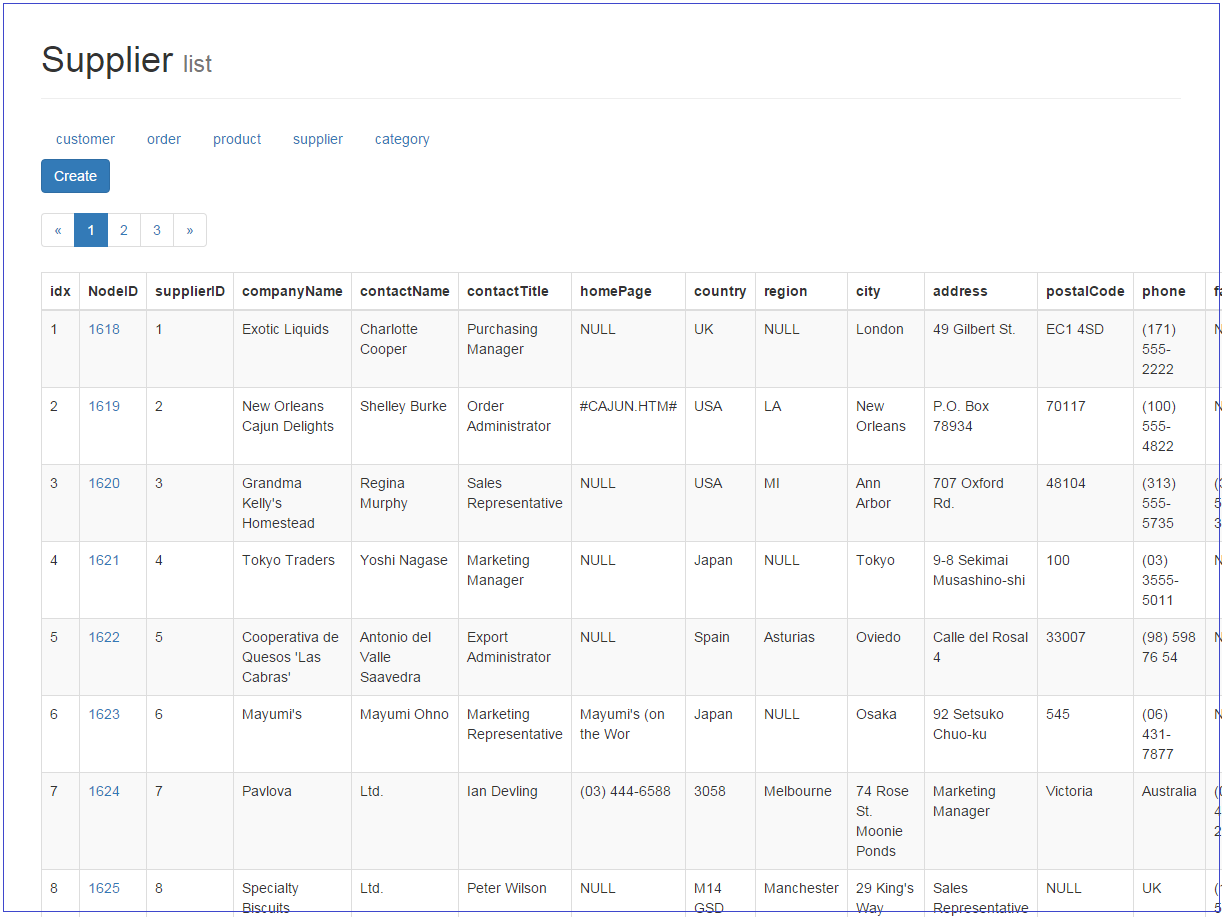1222x917 pixels.
Task: Open NodeID 1625 for Specialty Biscuits
Action: coord(104,887)
